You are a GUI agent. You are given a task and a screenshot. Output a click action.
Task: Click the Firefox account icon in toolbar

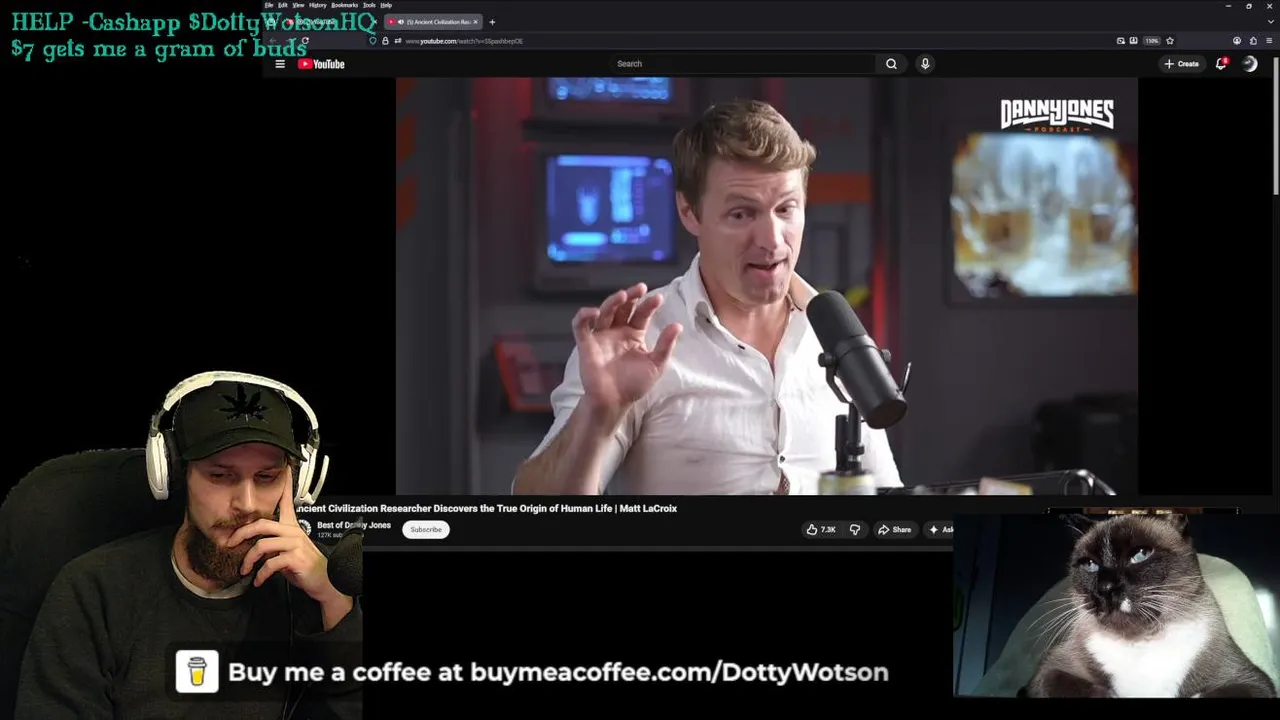pos(1237,41)
